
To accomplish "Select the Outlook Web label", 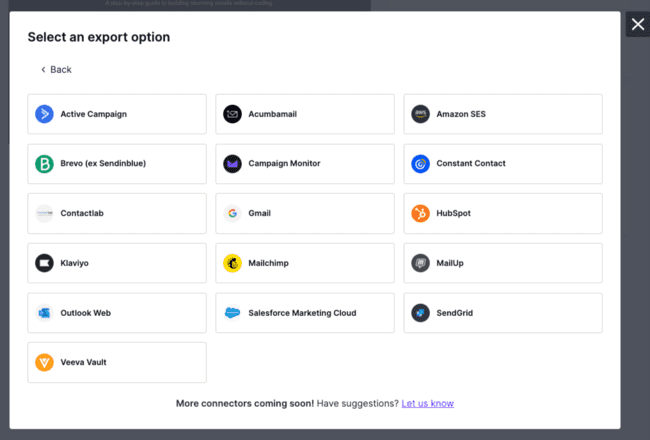I will click(x=85, y=313).
